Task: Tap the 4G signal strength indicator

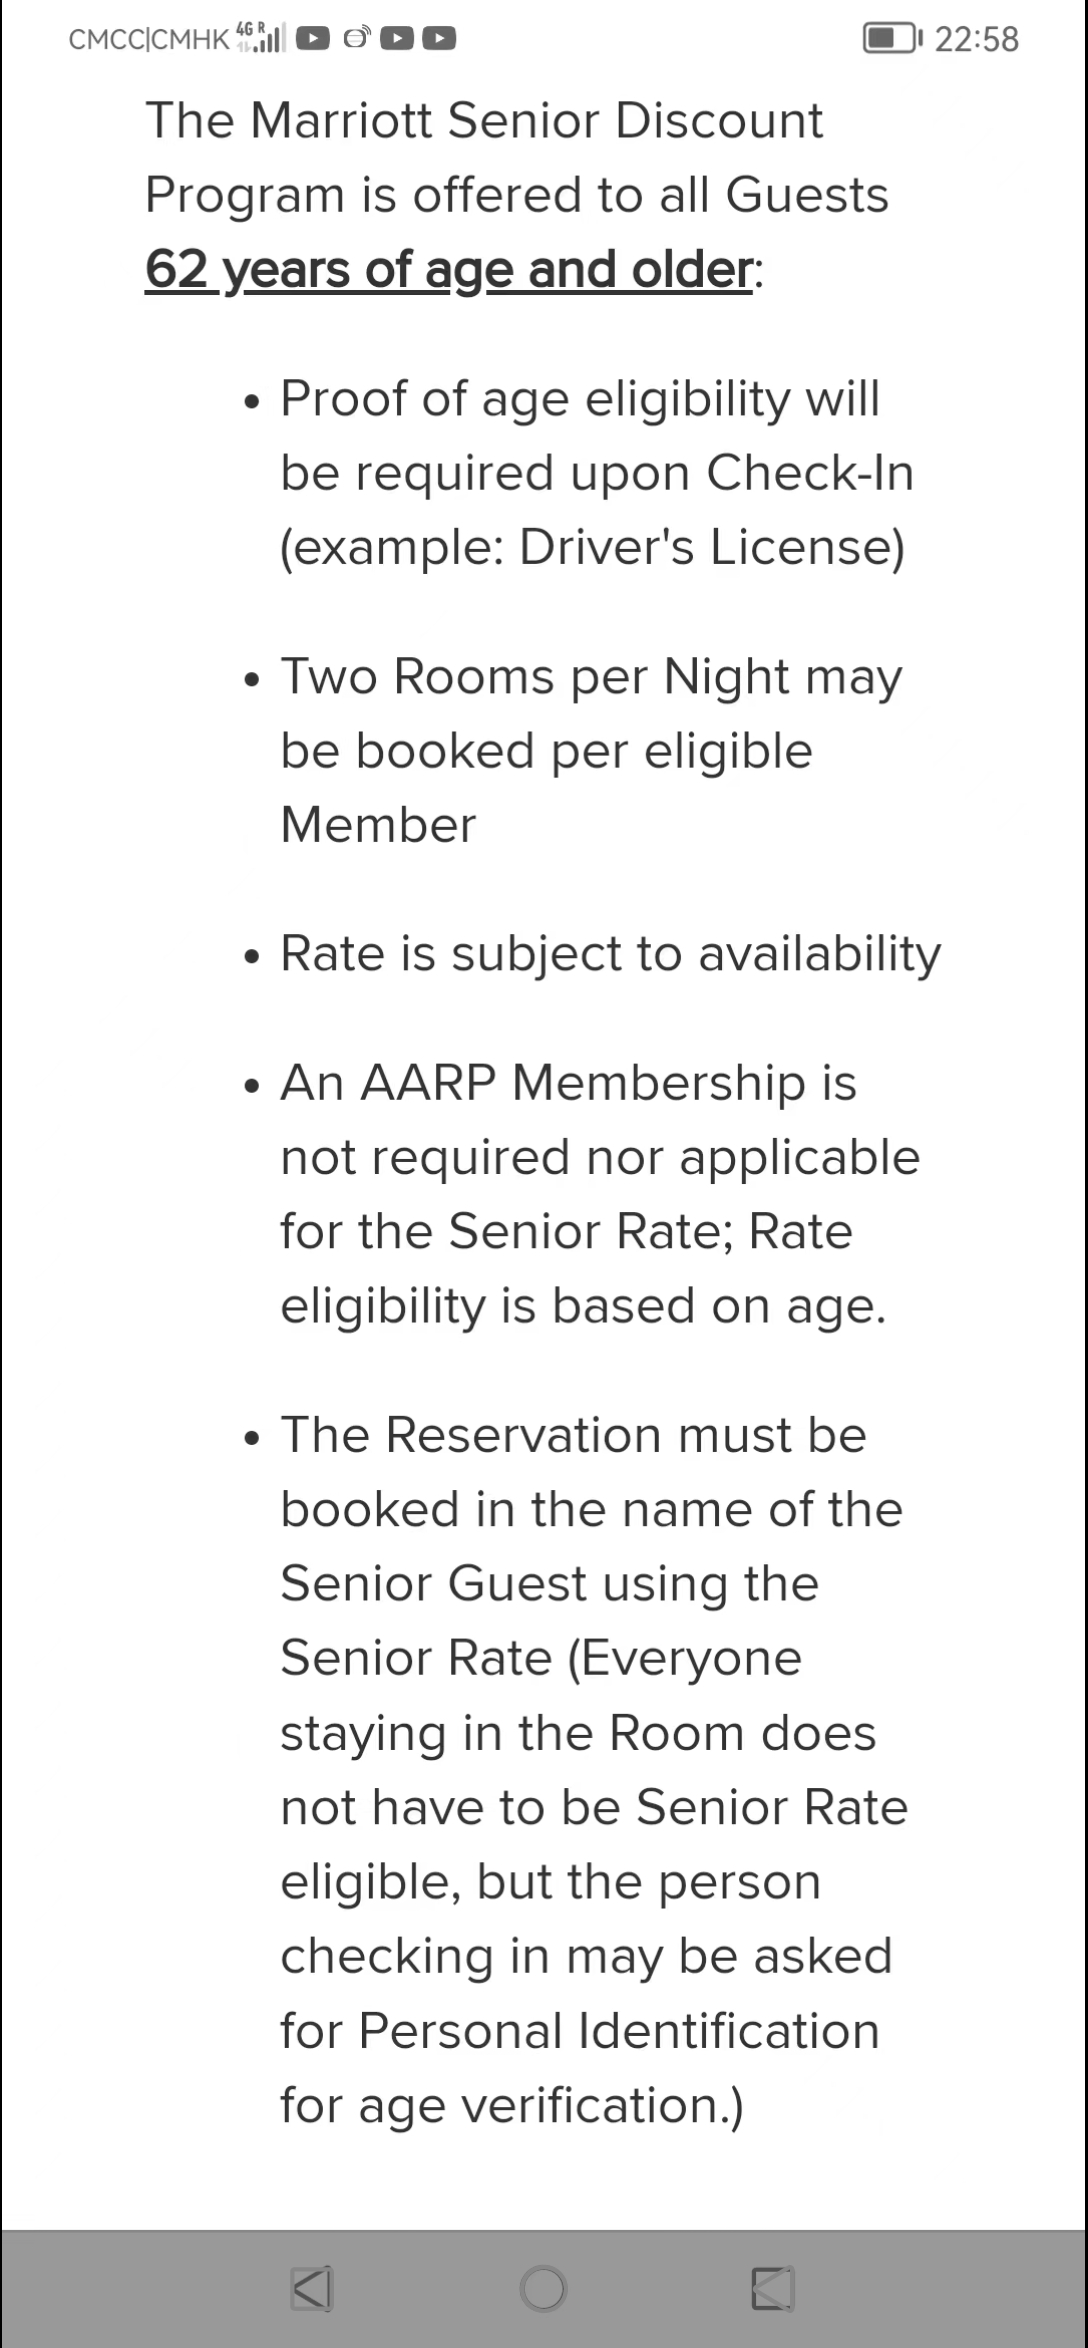Action: 261,38
